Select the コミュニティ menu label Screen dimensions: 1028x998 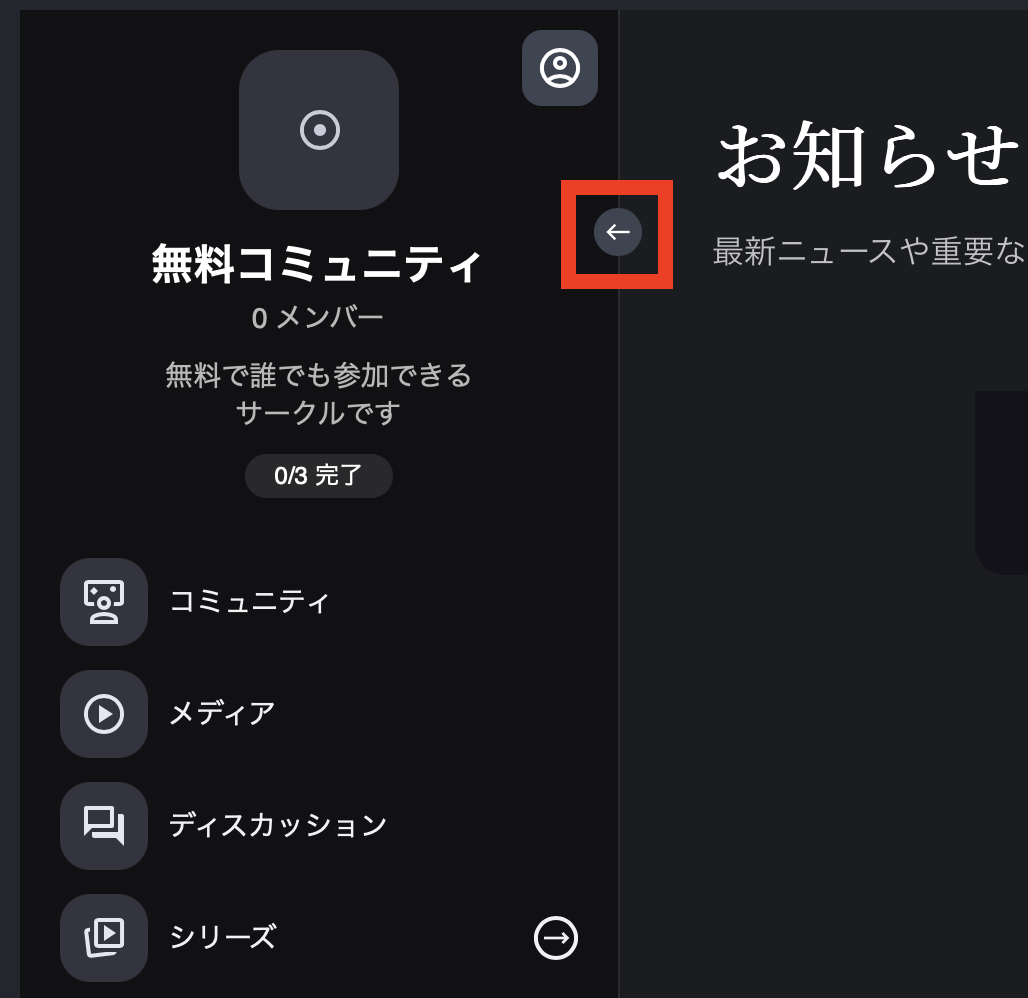[250, 602]
